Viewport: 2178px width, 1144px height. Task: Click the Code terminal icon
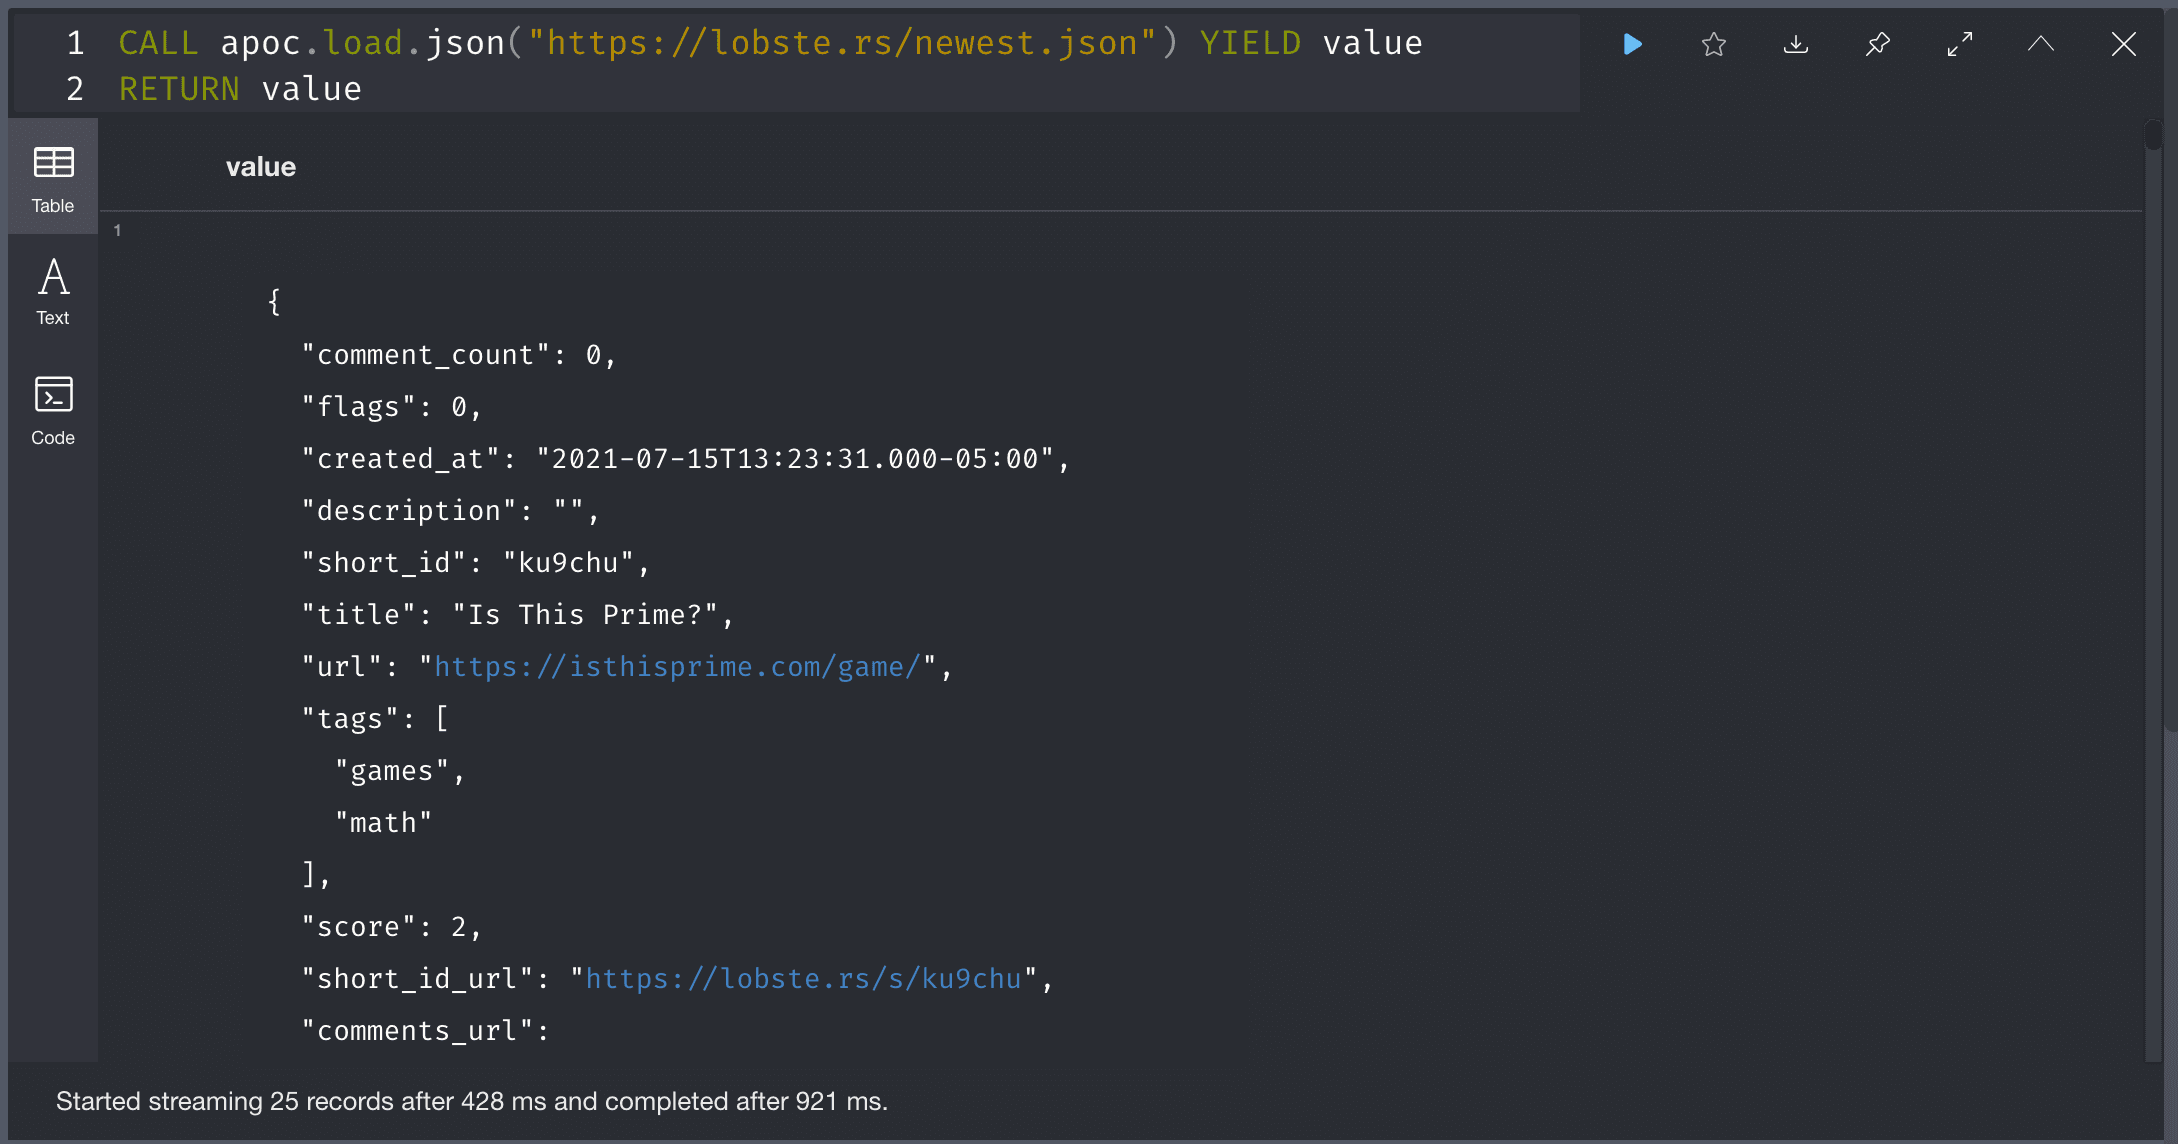point(53,394)
